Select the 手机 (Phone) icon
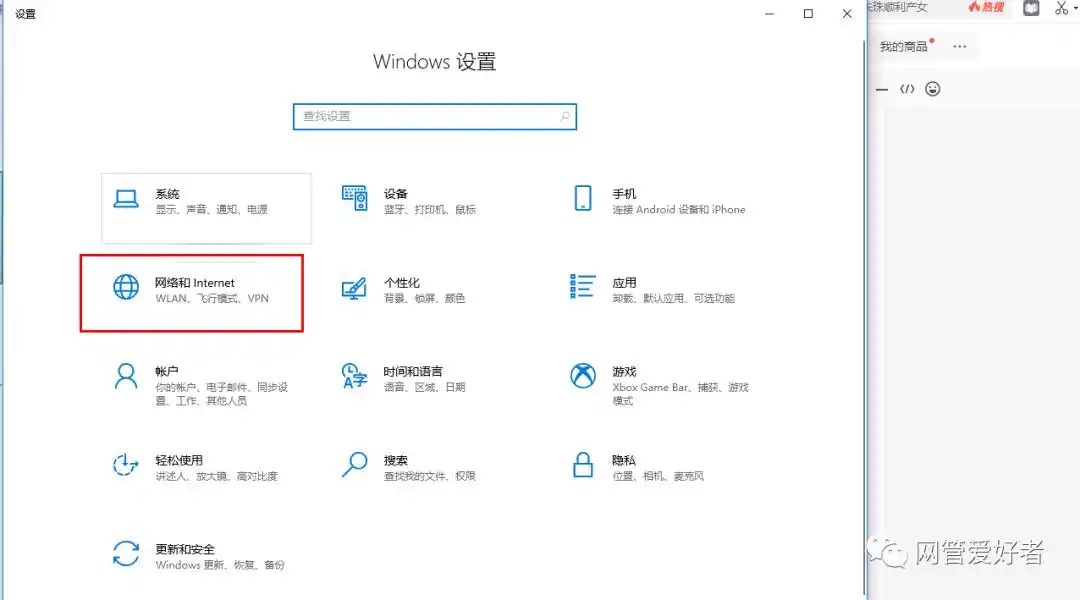 coord(582,197)
